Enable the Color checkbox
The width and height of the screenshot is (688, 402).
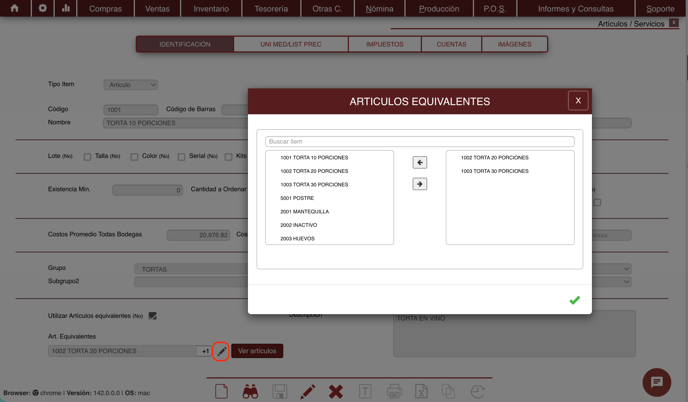point(134,157)
